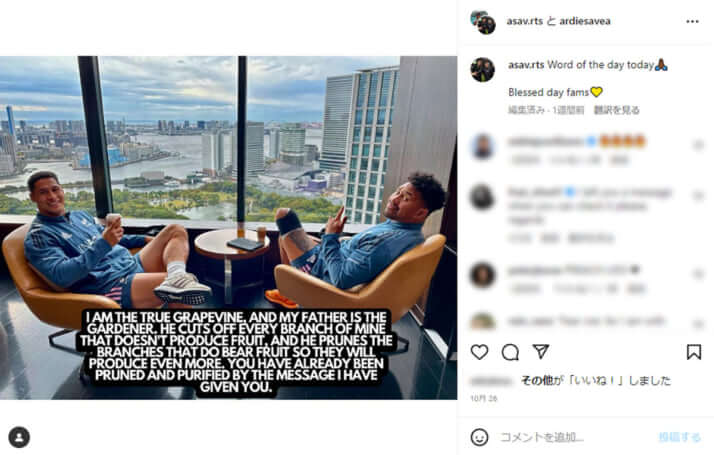Like the third comment with small heart
Viewport: 714px width, 455px height.
pyautogui.click(x=698, y=274)
